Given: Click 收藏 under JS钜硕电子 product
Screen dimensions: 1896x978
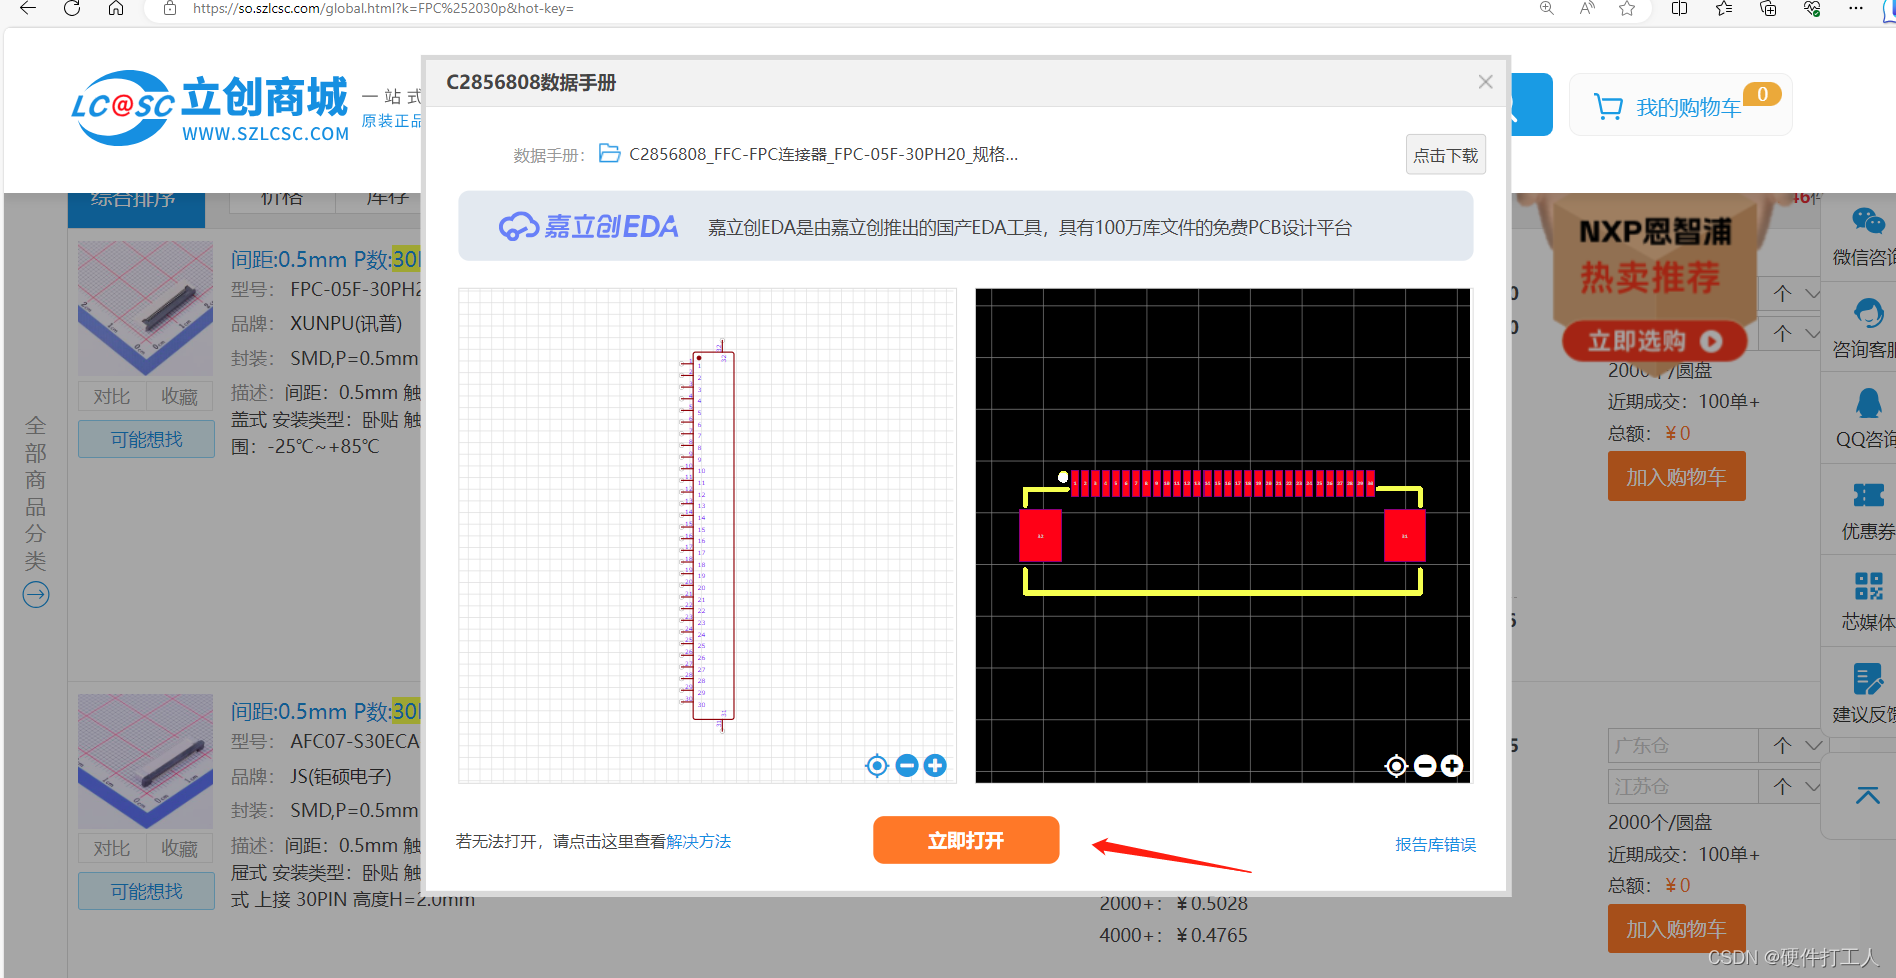Looking at the screenshot, I should (180, 849).
